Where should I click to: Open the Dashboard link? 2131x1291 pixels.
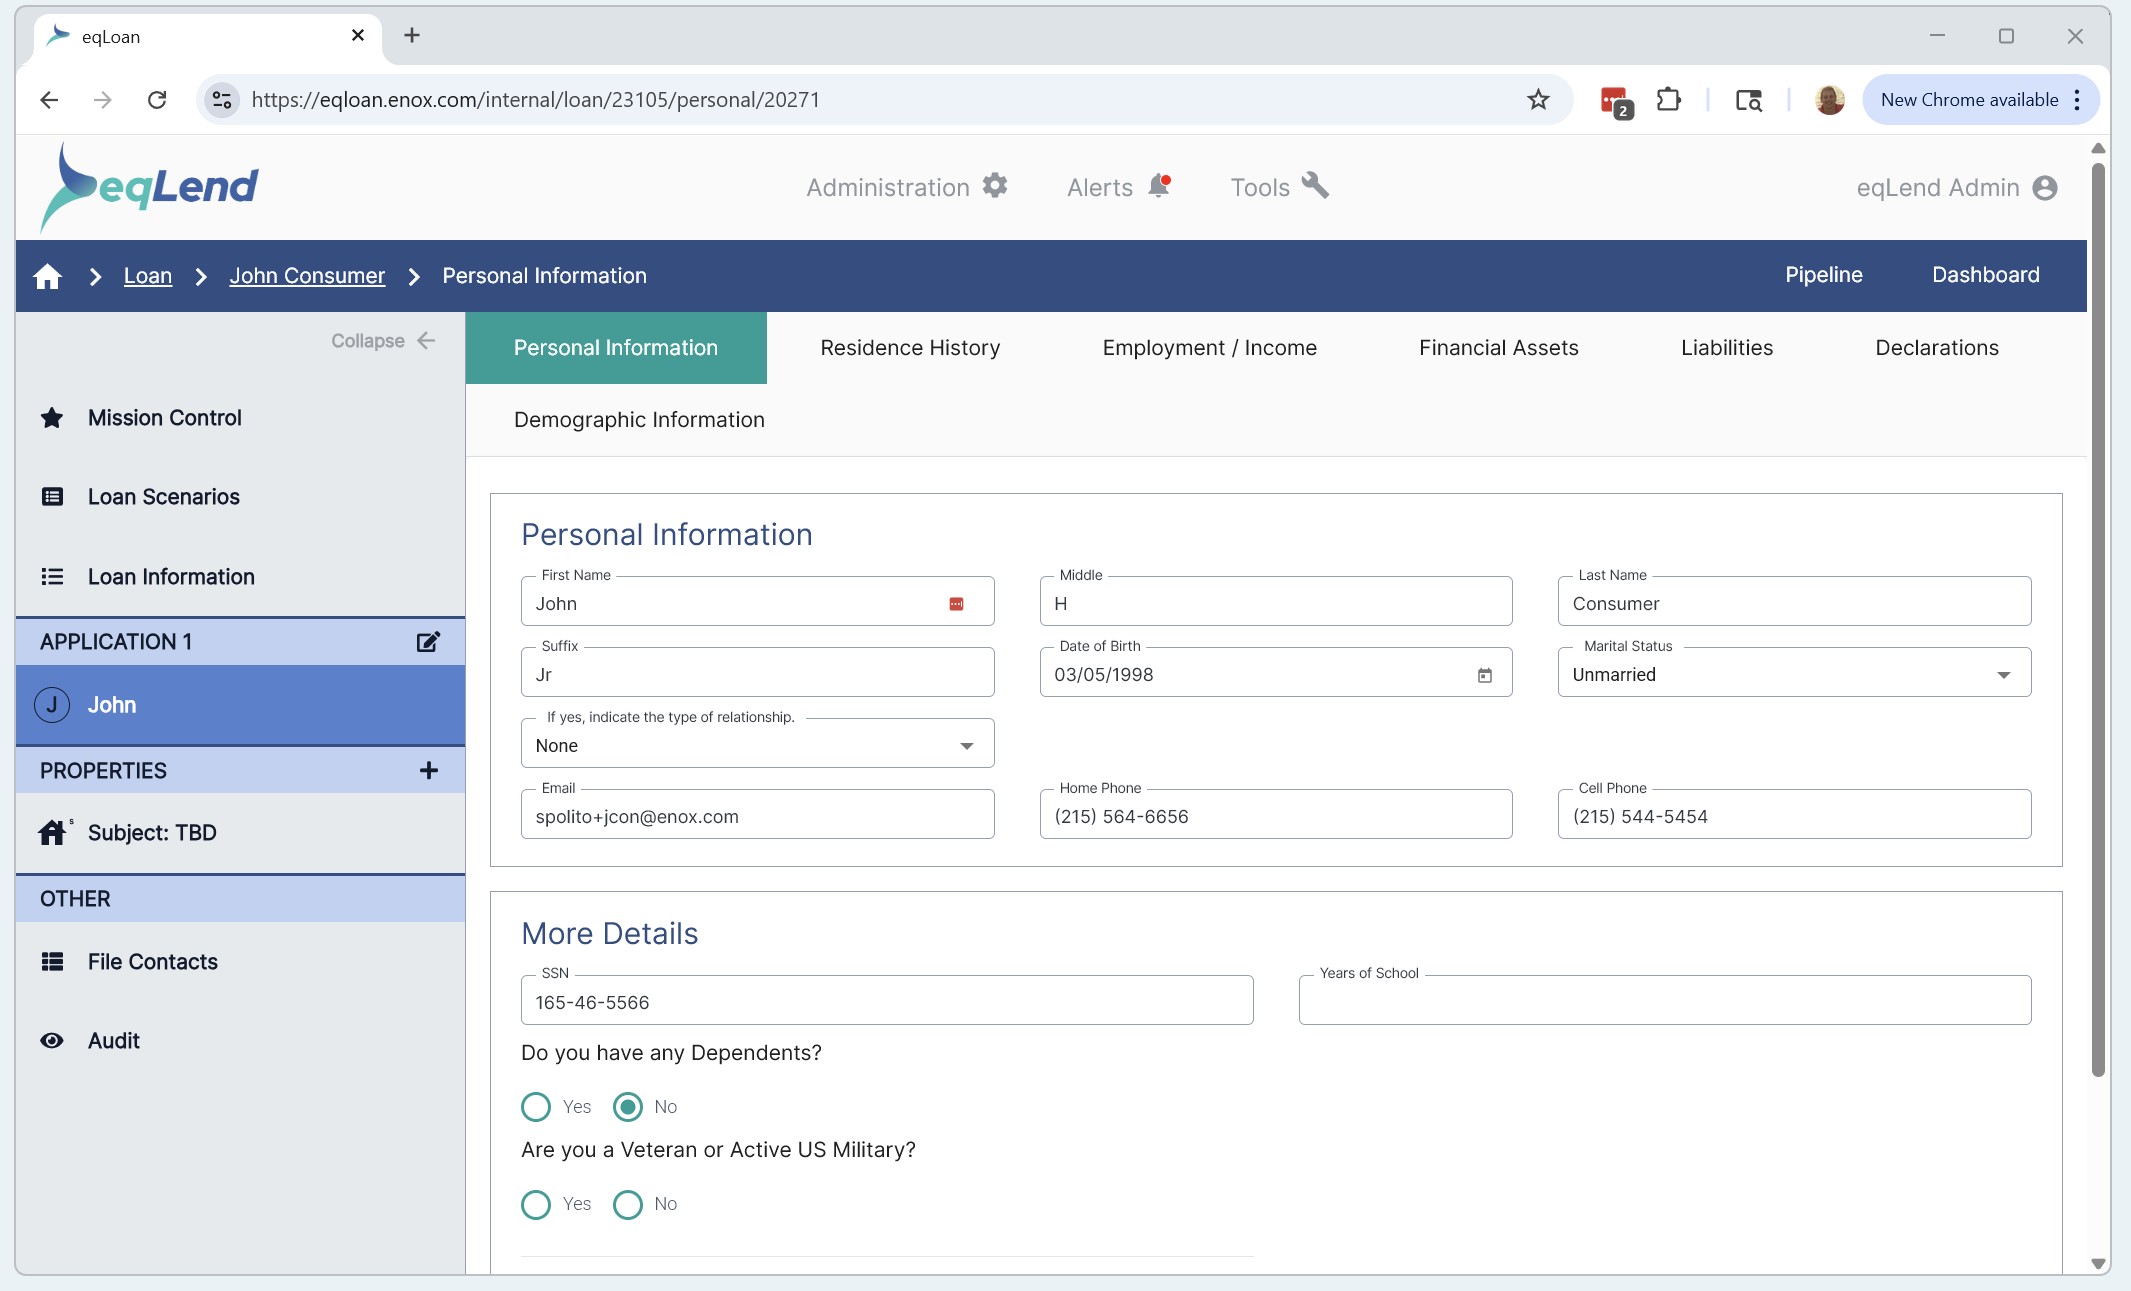pos(1986,275)
